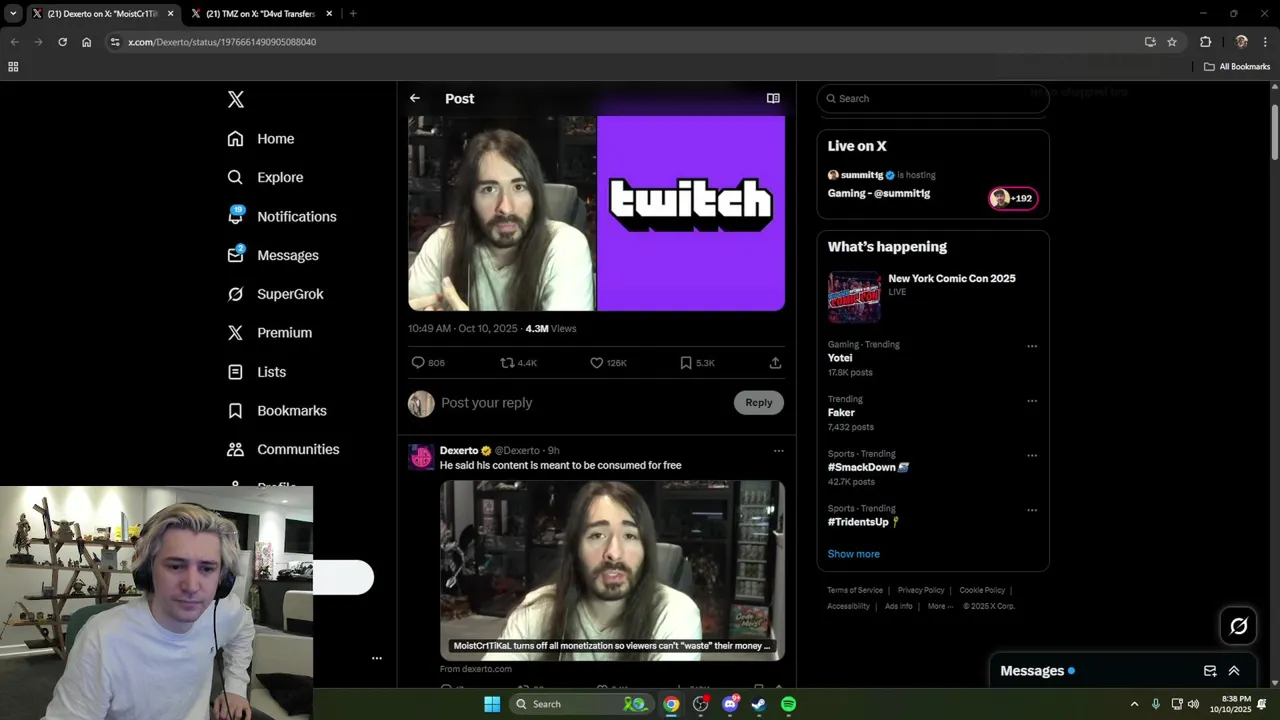Go to the X logo home icon
The image size is (1280, 720).
tap(235, 99)
